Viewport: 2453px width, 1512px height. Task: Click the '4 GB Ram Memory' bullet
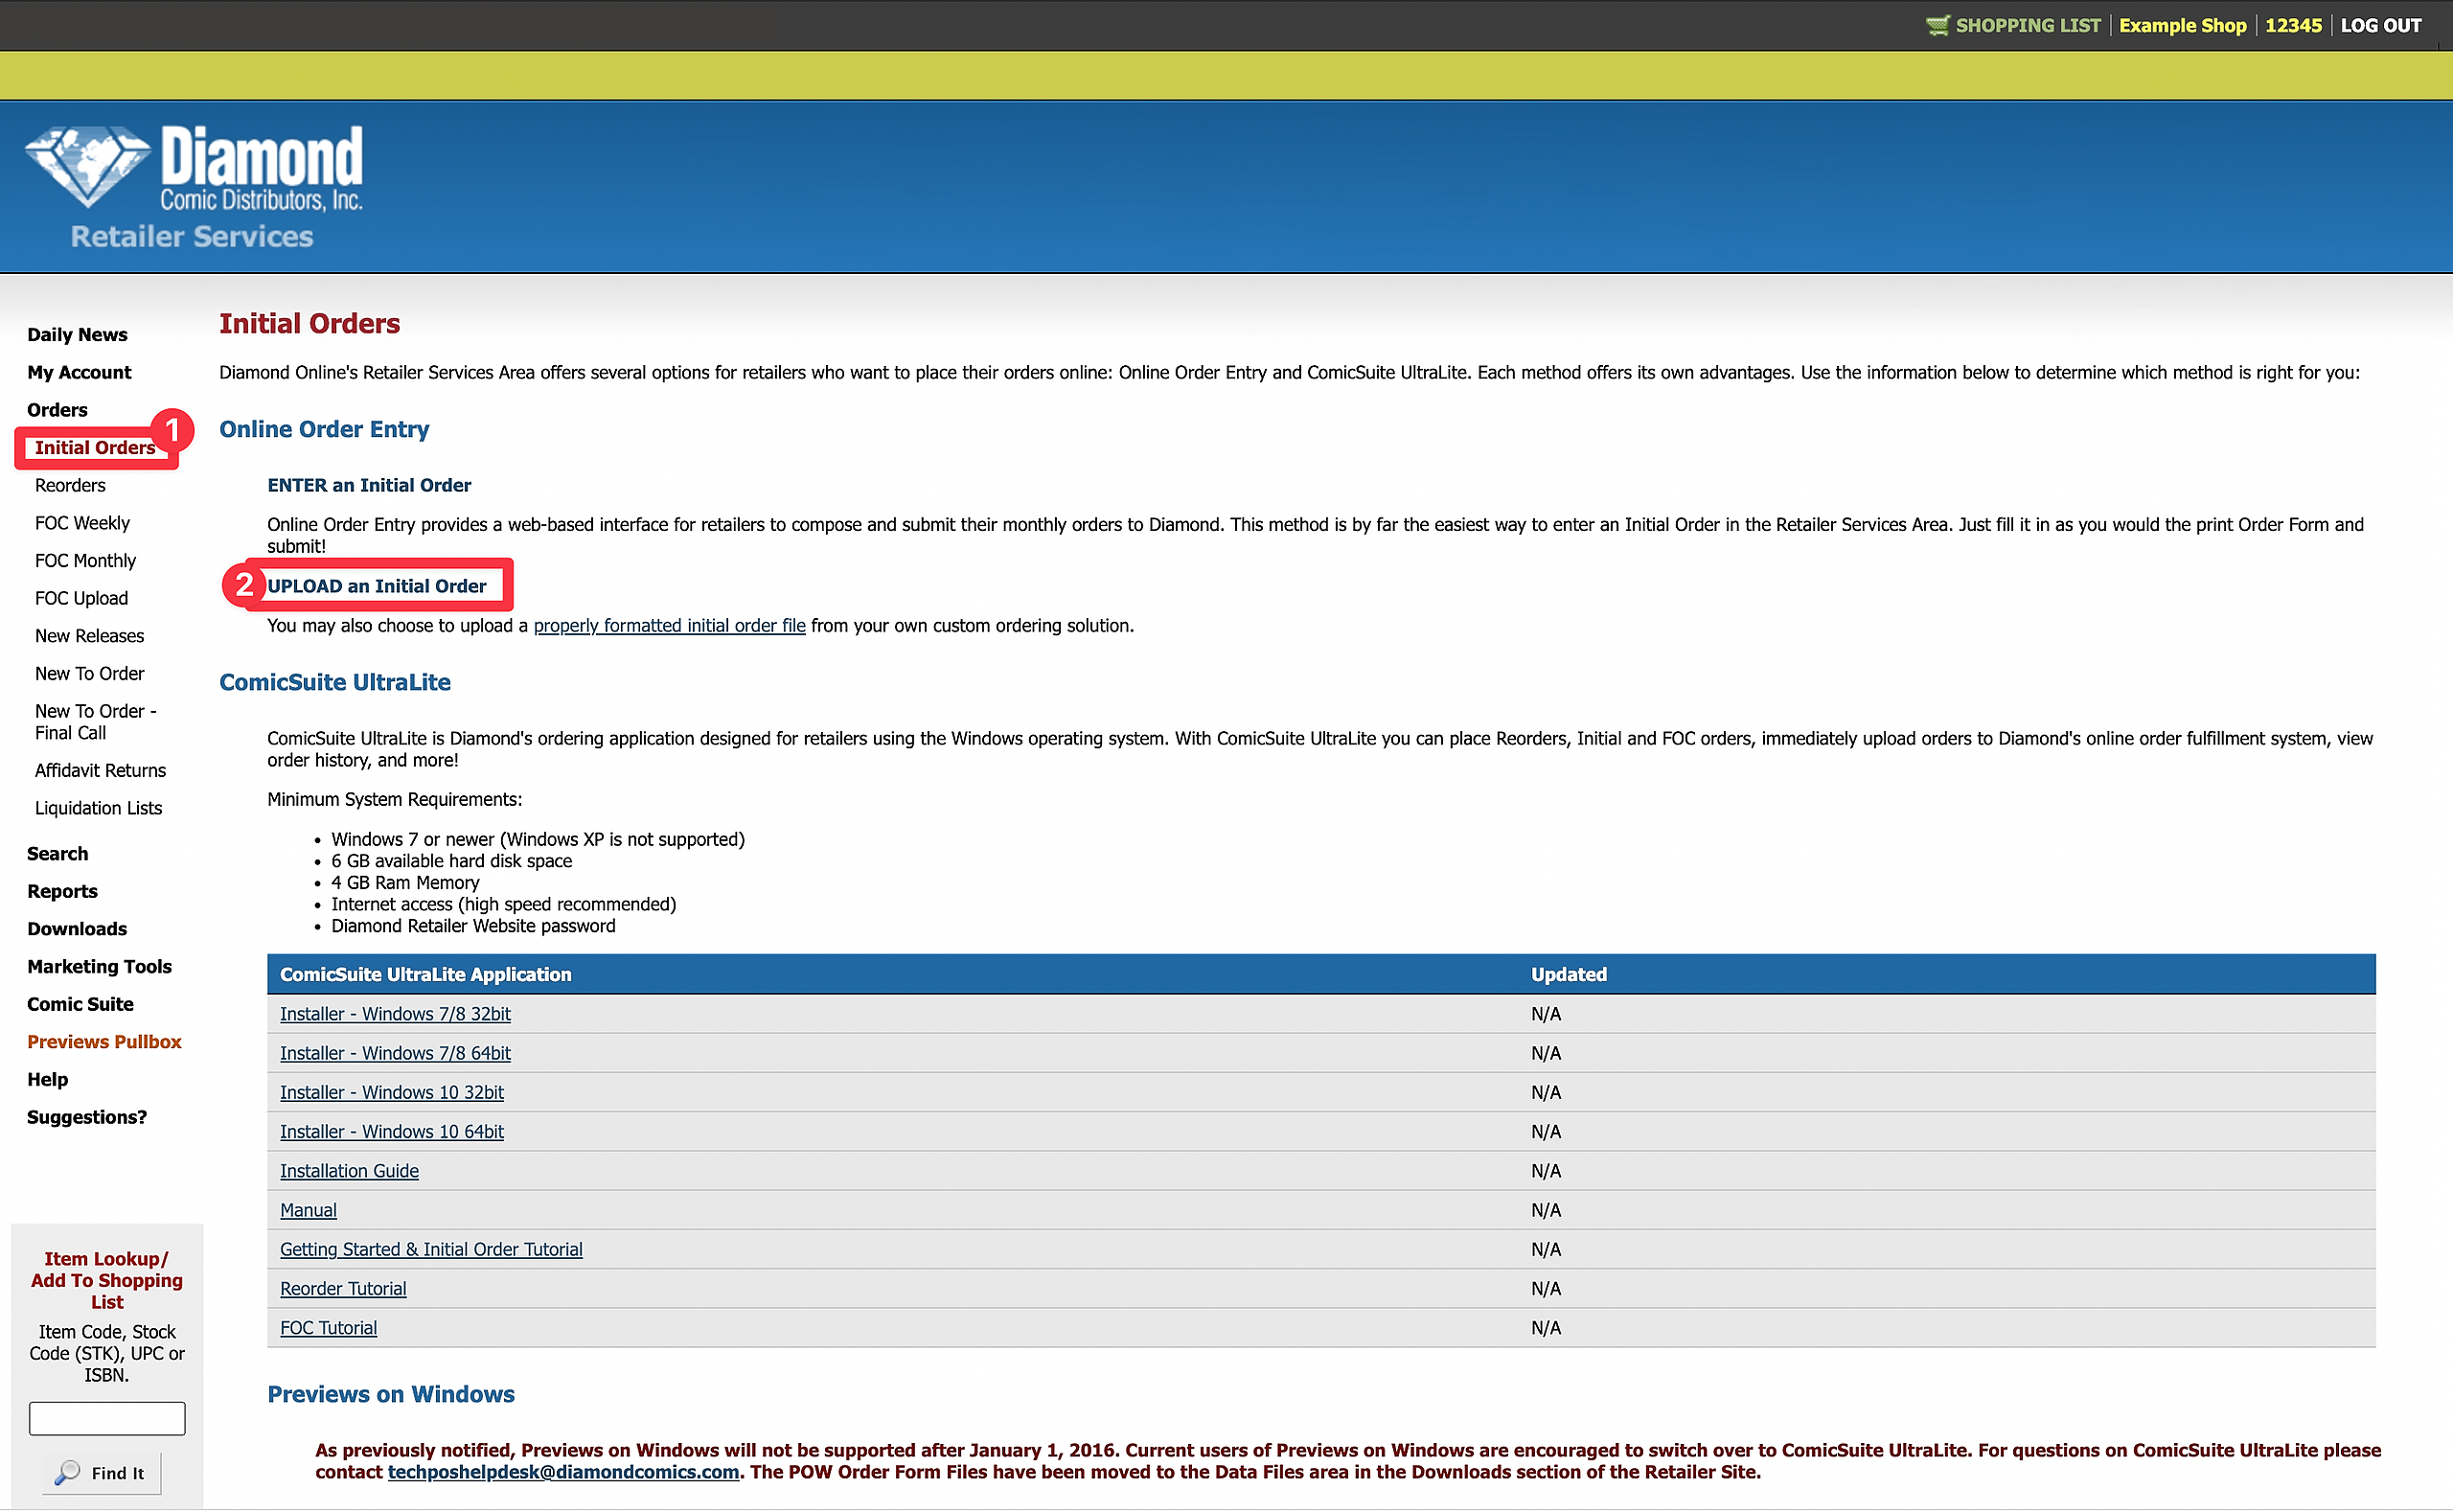click(x=405, y=882)
